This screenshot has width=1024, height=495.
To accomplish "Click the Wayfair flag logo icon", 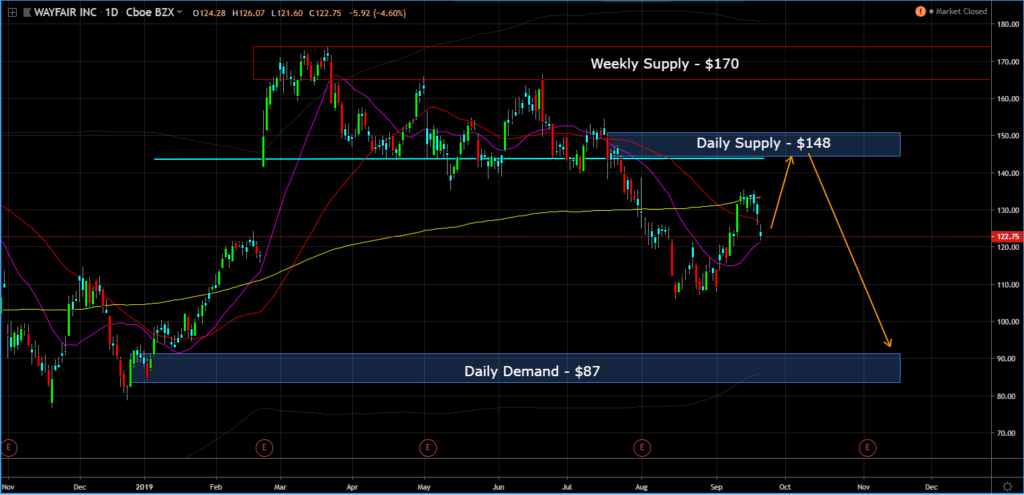I will [x=27, y=12].
